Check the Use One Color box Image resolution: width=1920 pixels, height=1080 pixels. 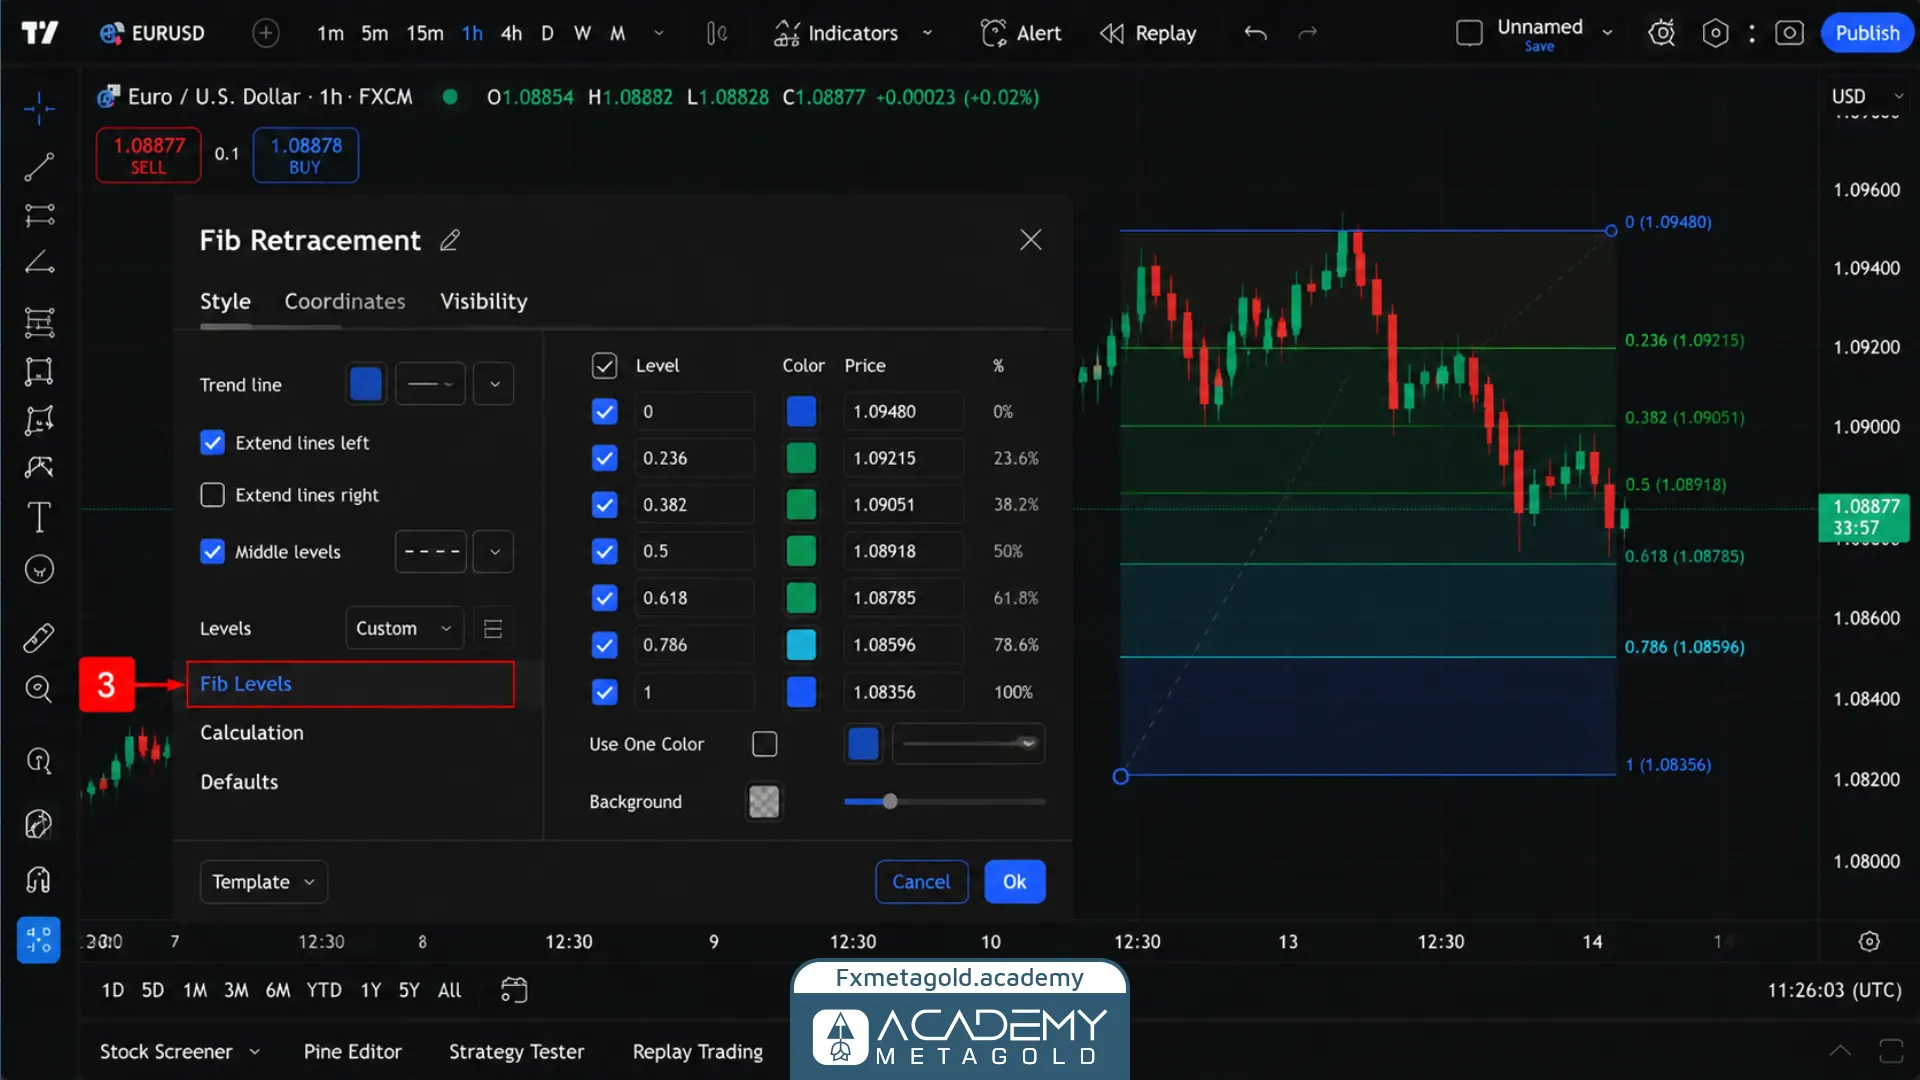pyautogui.click(x=764, y=744)
